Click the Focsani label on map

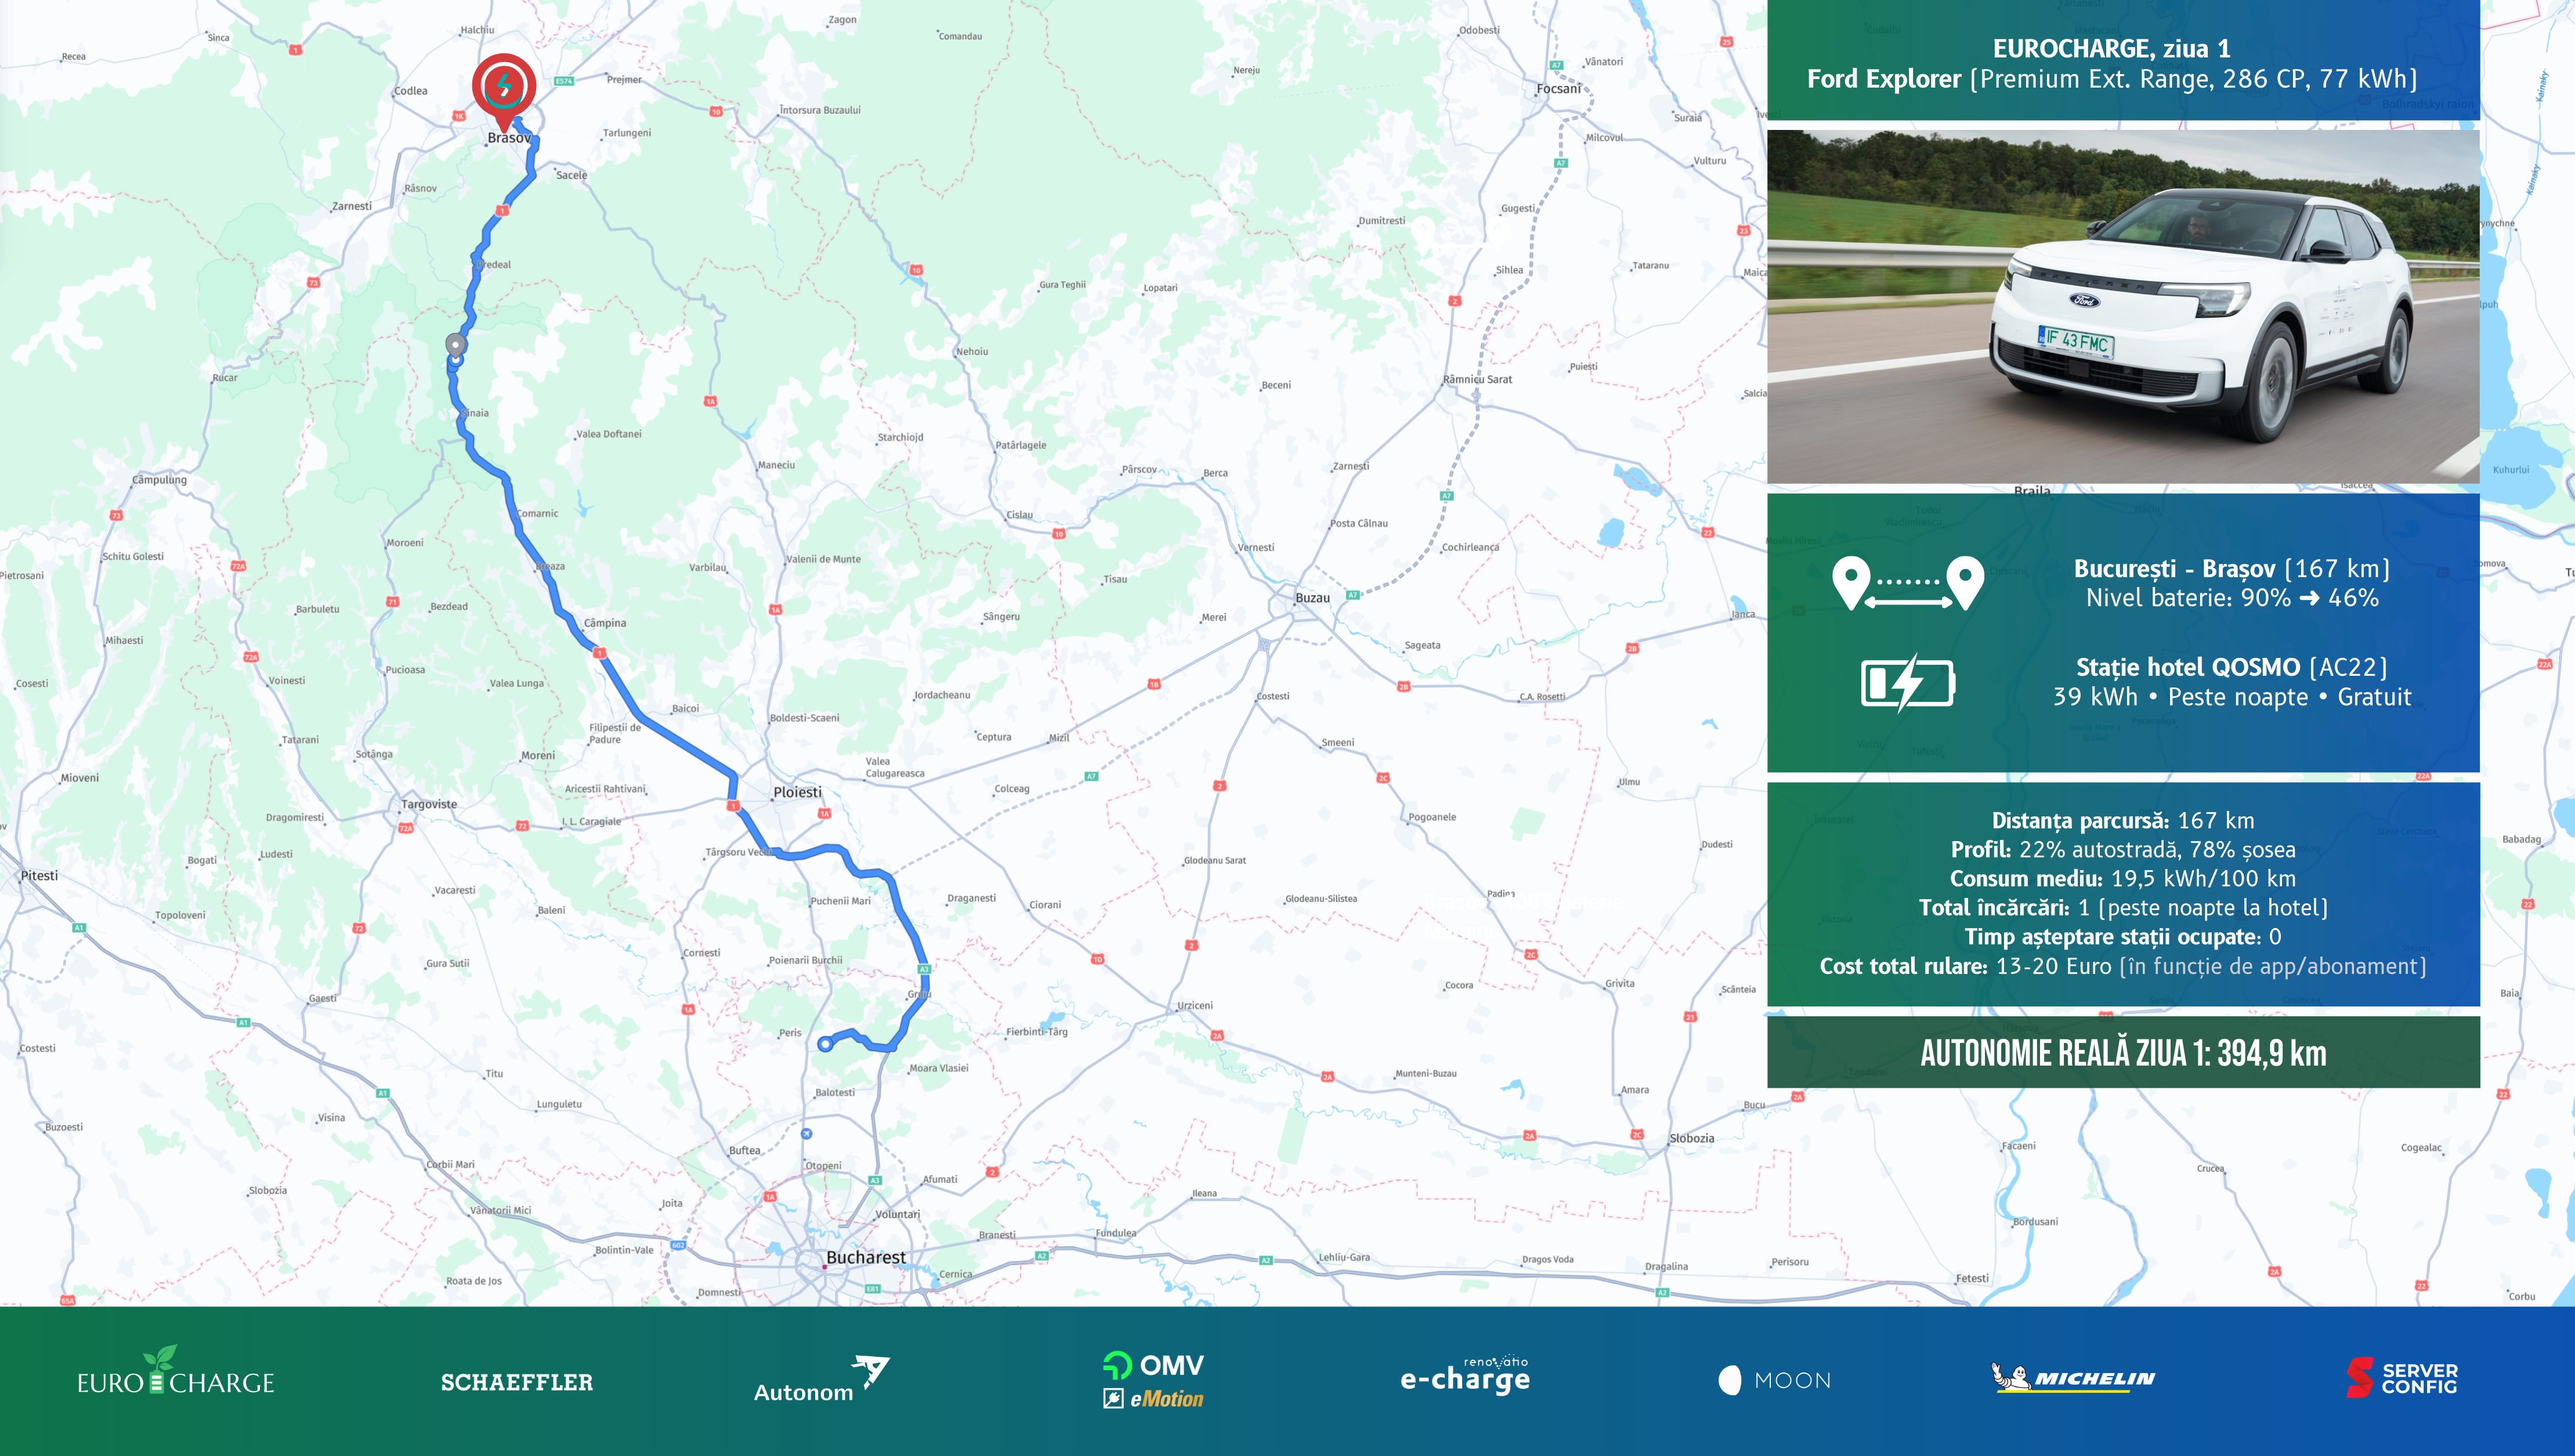pyautogui.click(x=1558, y=89)
